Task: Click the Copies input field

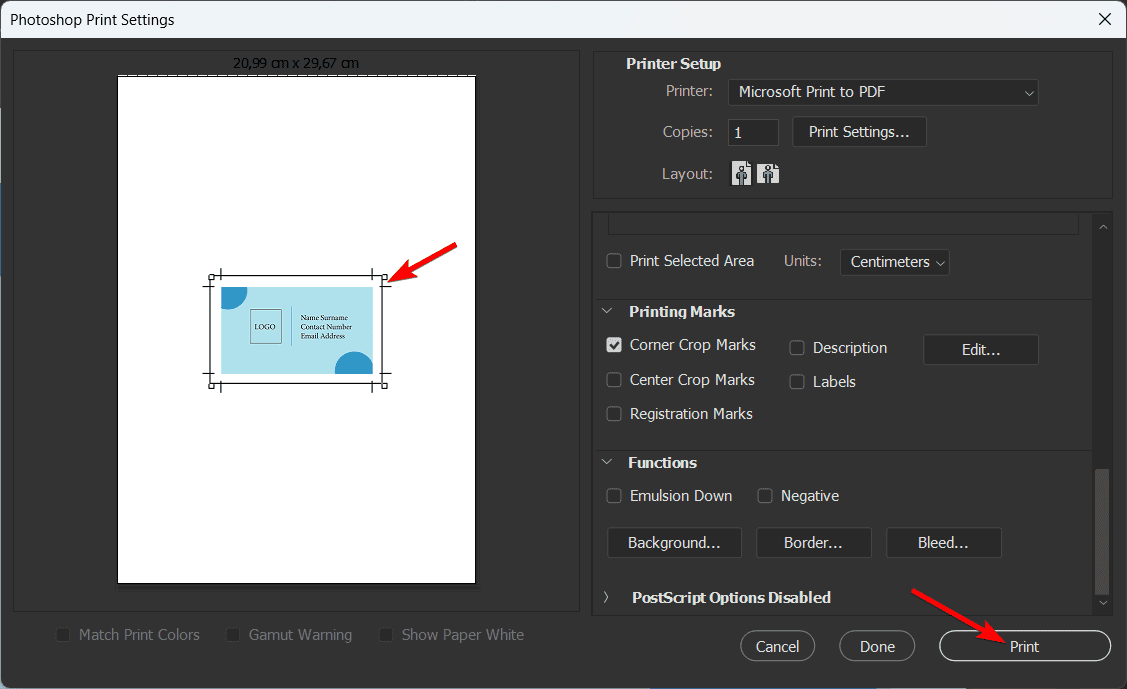Action: [x=753, y=132]
